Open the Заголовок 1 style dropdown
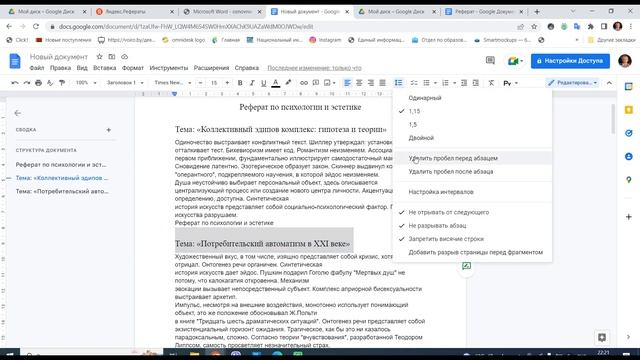The height and width of the screenshot is (360, 640). 125,83
